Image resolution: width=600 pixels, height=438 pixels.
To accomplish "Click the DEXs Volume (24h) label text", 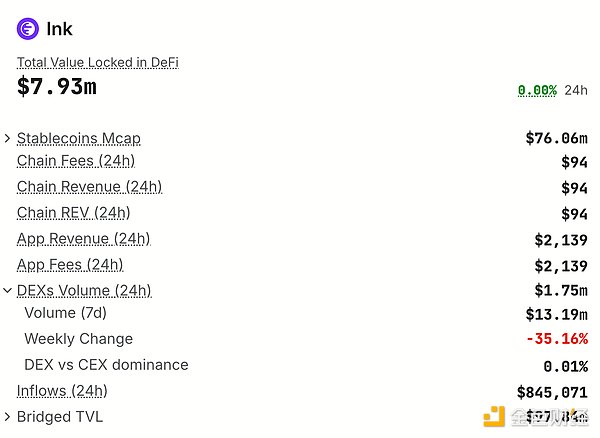I will (x=84, y=291).
